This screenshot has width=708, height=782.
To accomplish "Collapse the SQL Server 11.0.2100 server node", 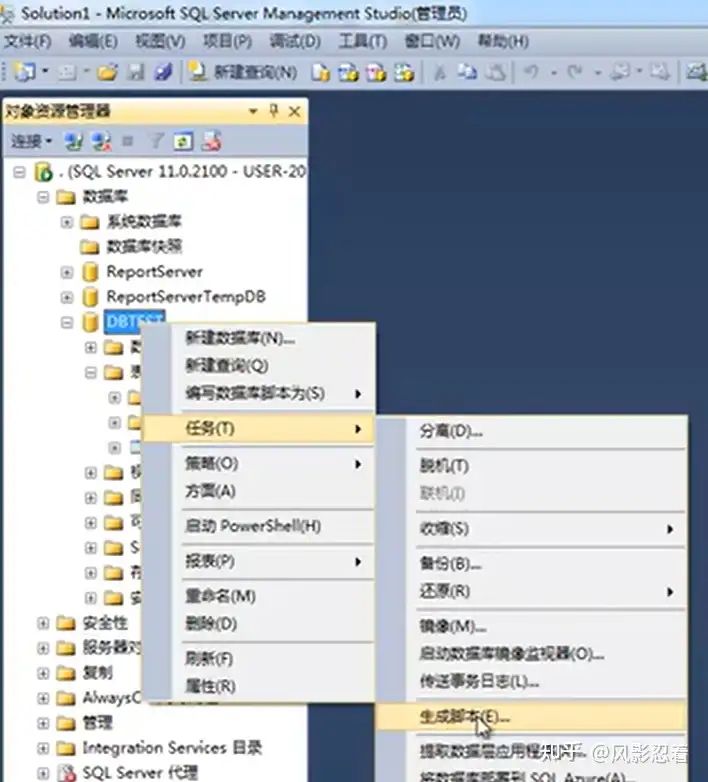I will tap(19, 173).
